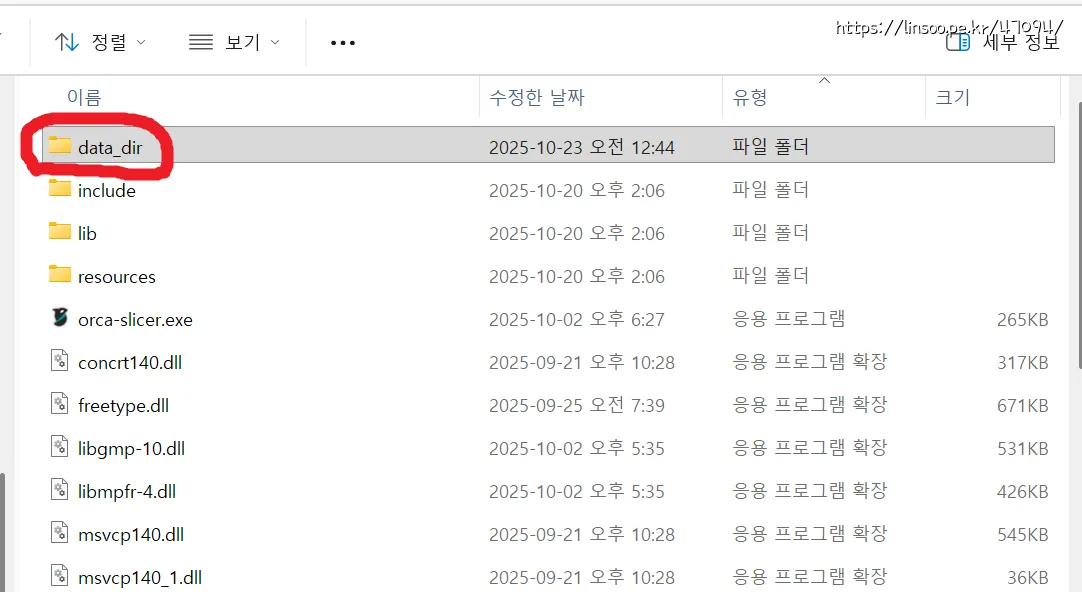Click the 671KB size value
The width and height of the screenshot is (1082, 592).
[x=1023, y=406]
